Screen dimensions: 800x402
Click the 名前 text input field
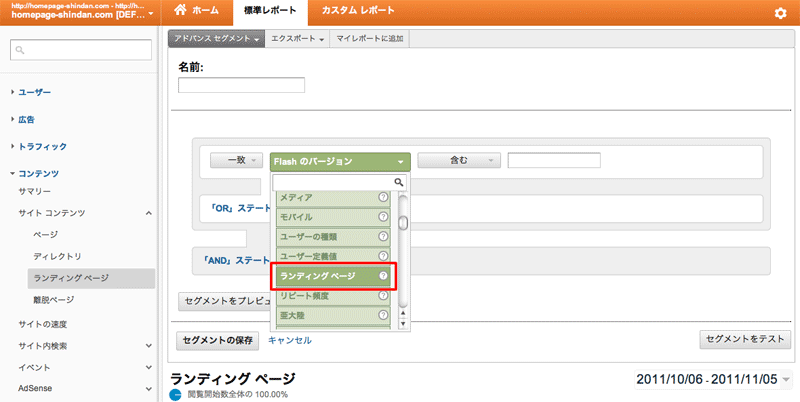241,85
